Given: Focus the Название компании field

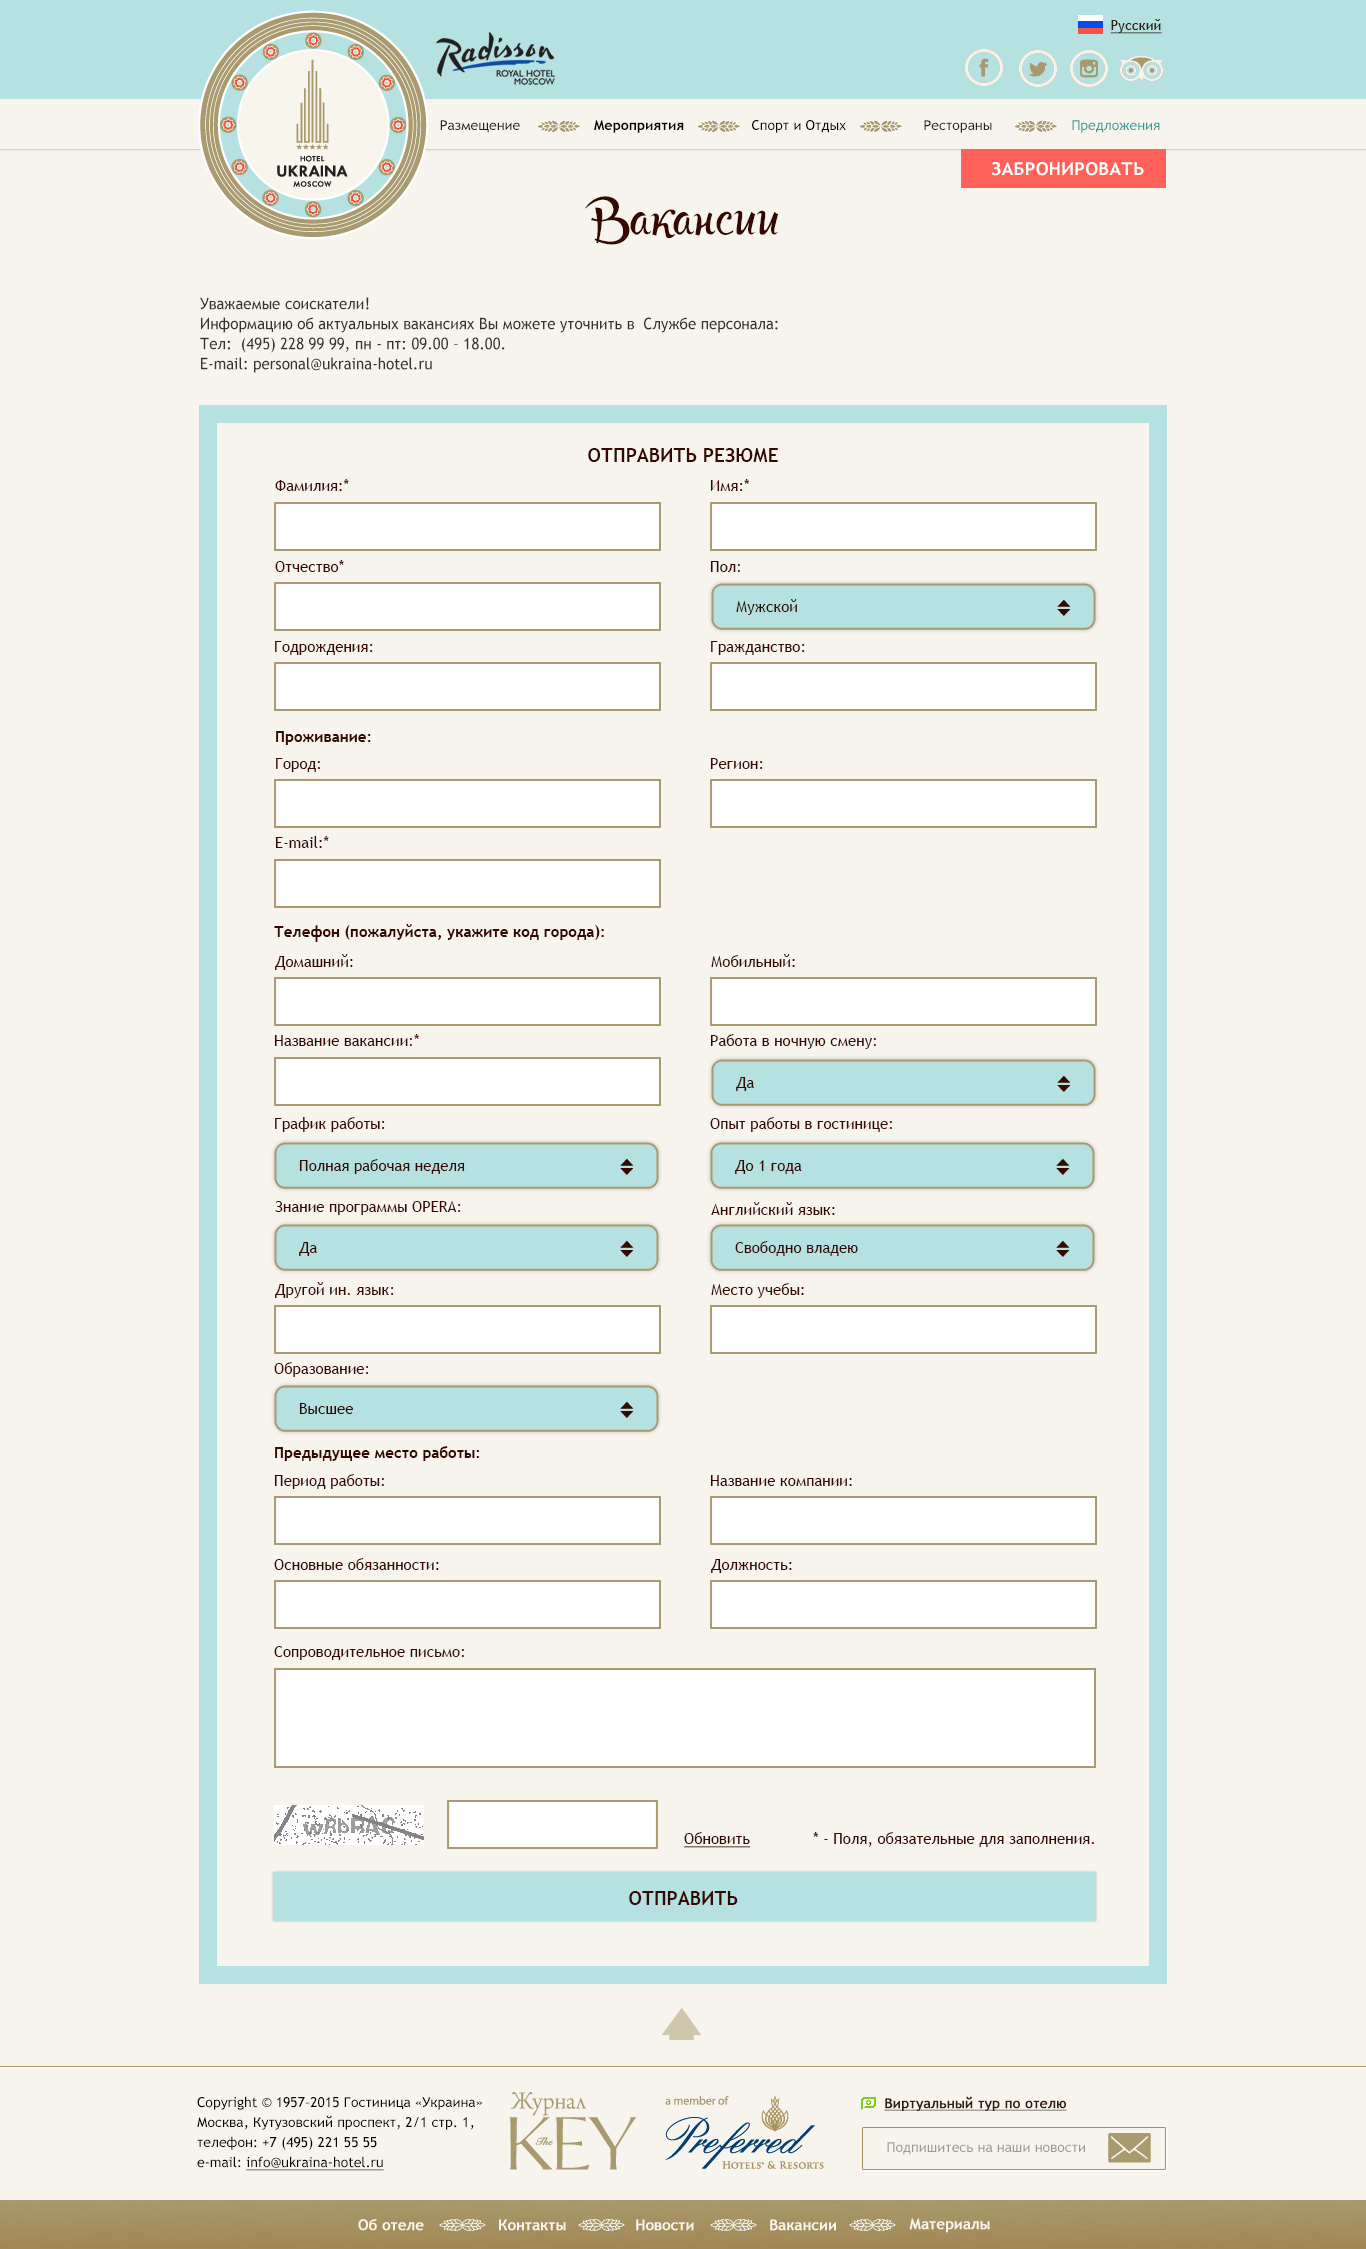Looking at the screenshot, I should pyautogui.click(x=903, y=1520).
